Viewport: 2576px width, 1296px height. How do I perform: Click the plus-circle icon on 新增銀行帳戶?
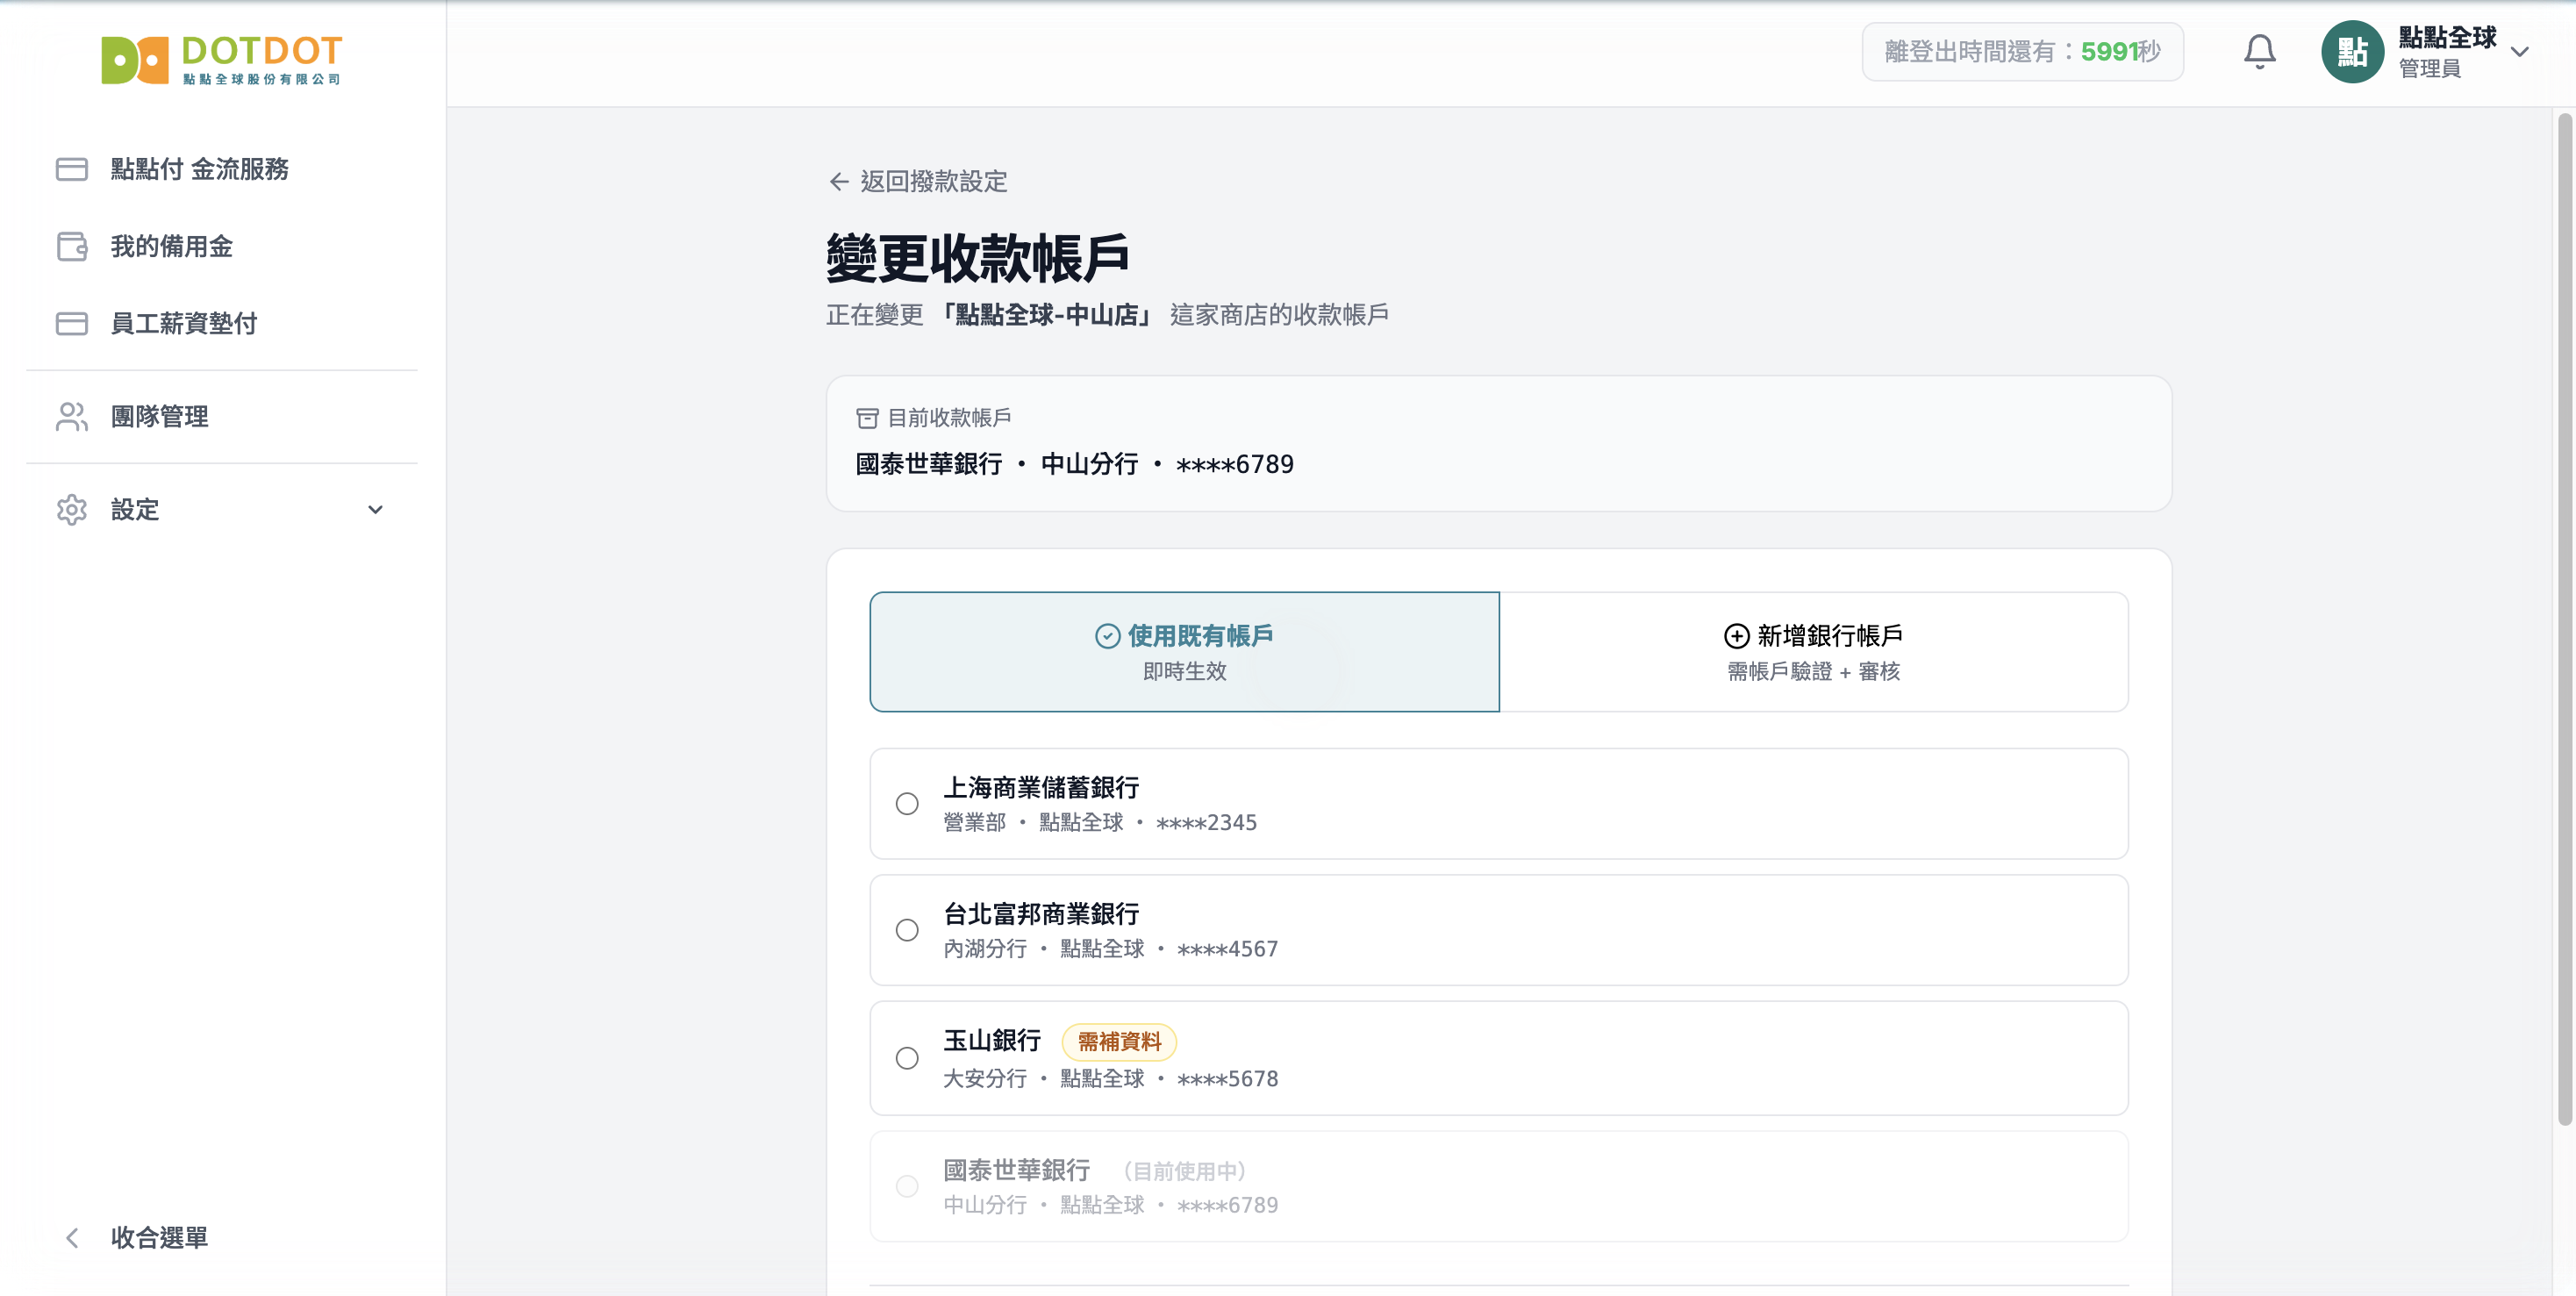point(1736,636)
